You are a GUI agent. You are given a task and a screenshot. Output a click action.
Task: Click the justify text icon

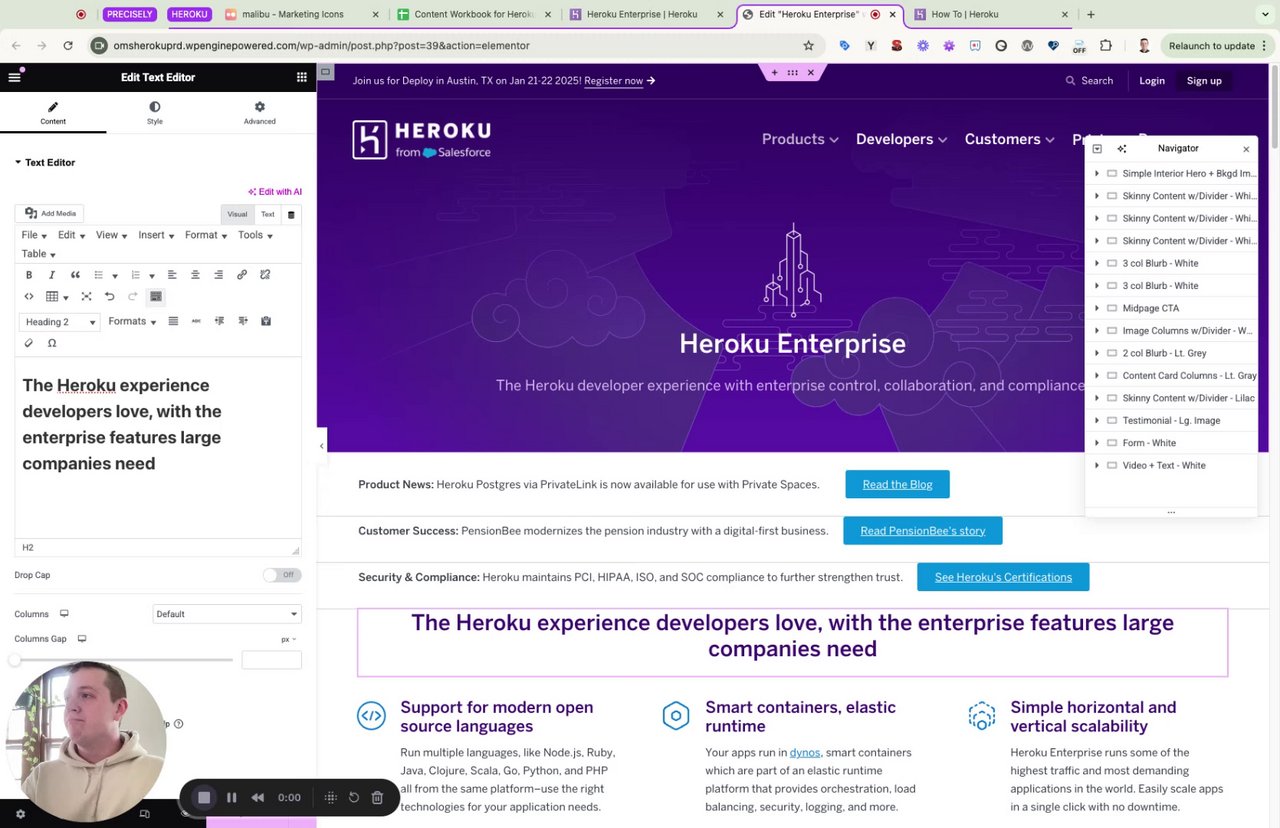coord(173,321)
